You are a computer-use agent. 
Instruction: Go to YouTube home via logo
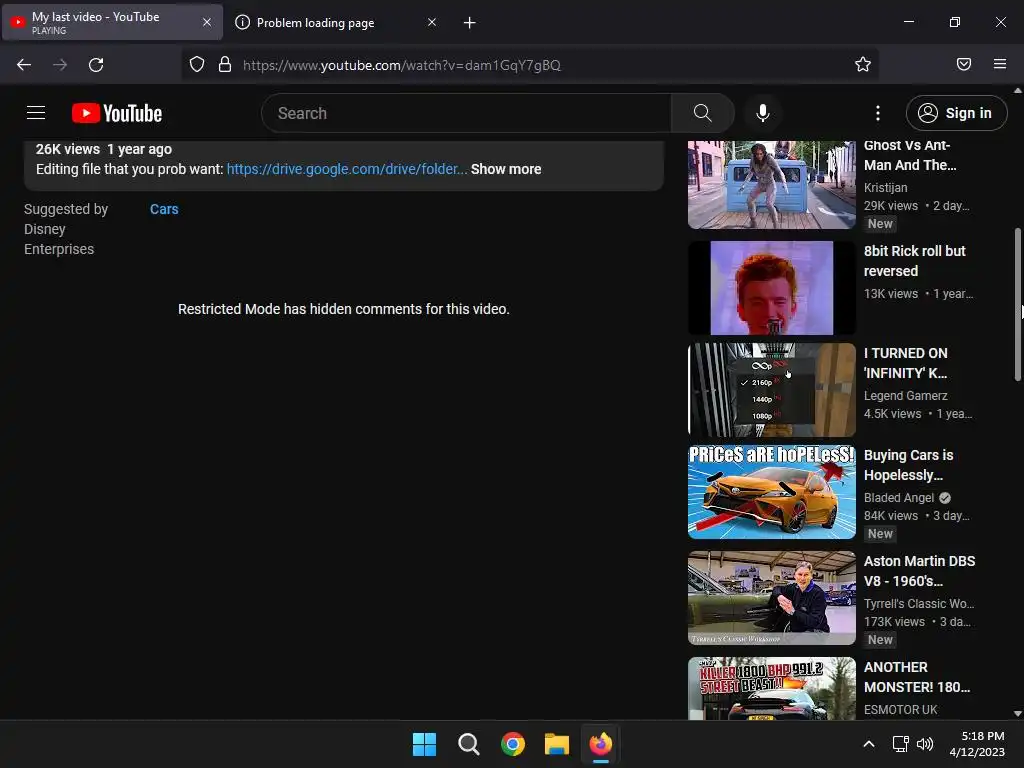pos(117,113)
